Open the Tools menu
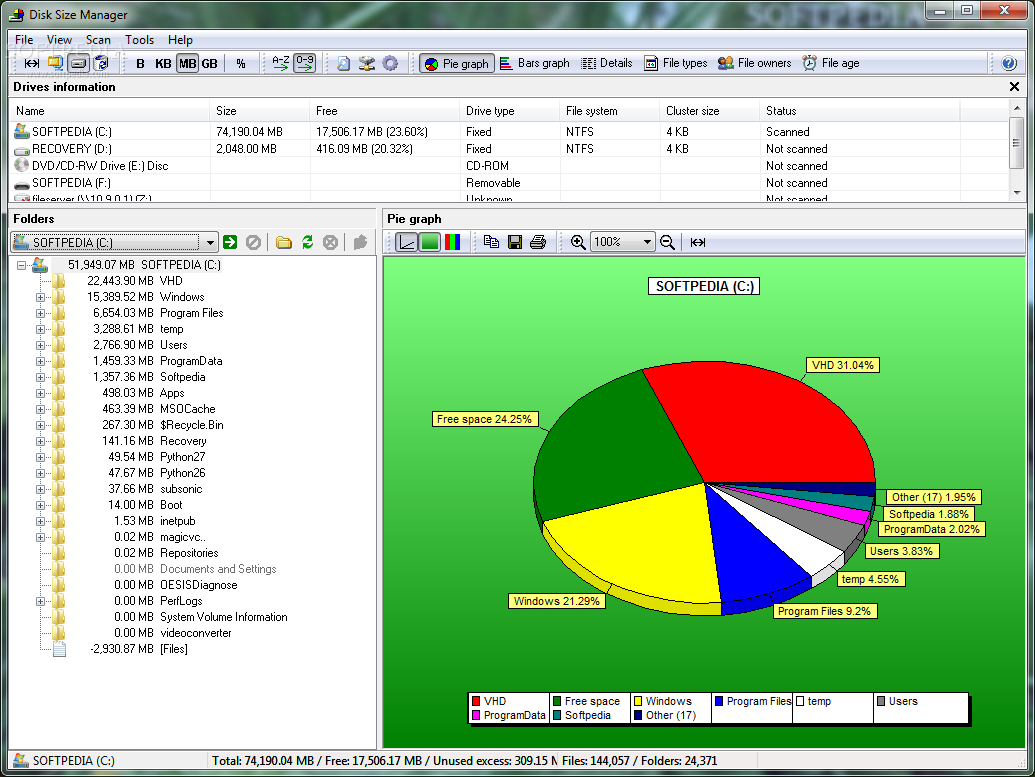1035x777 pixels. pyautogui.click(x=139, y=40)
